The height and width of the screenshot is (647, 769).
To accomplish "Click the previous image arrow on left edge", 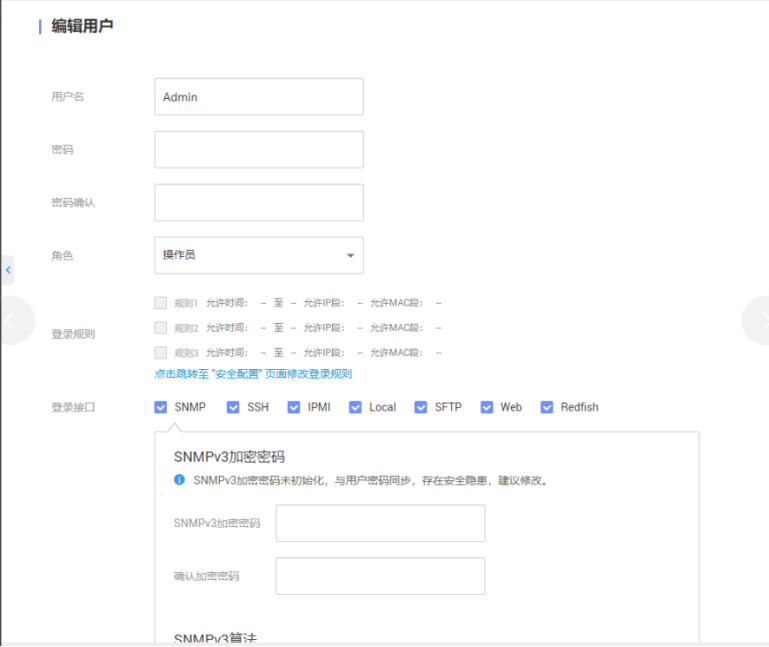I will pyautogui.click(x=12, y=320).
